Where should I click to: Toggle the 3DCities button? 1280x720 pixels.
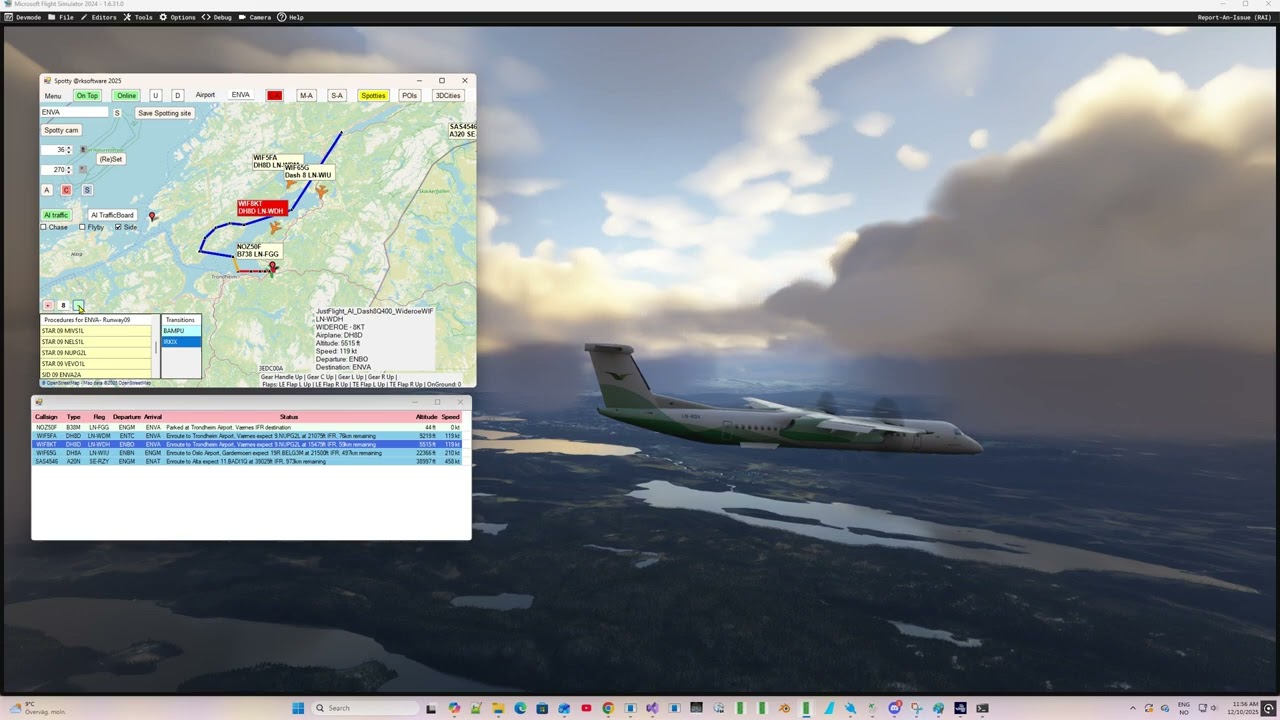tap(448, 96)
